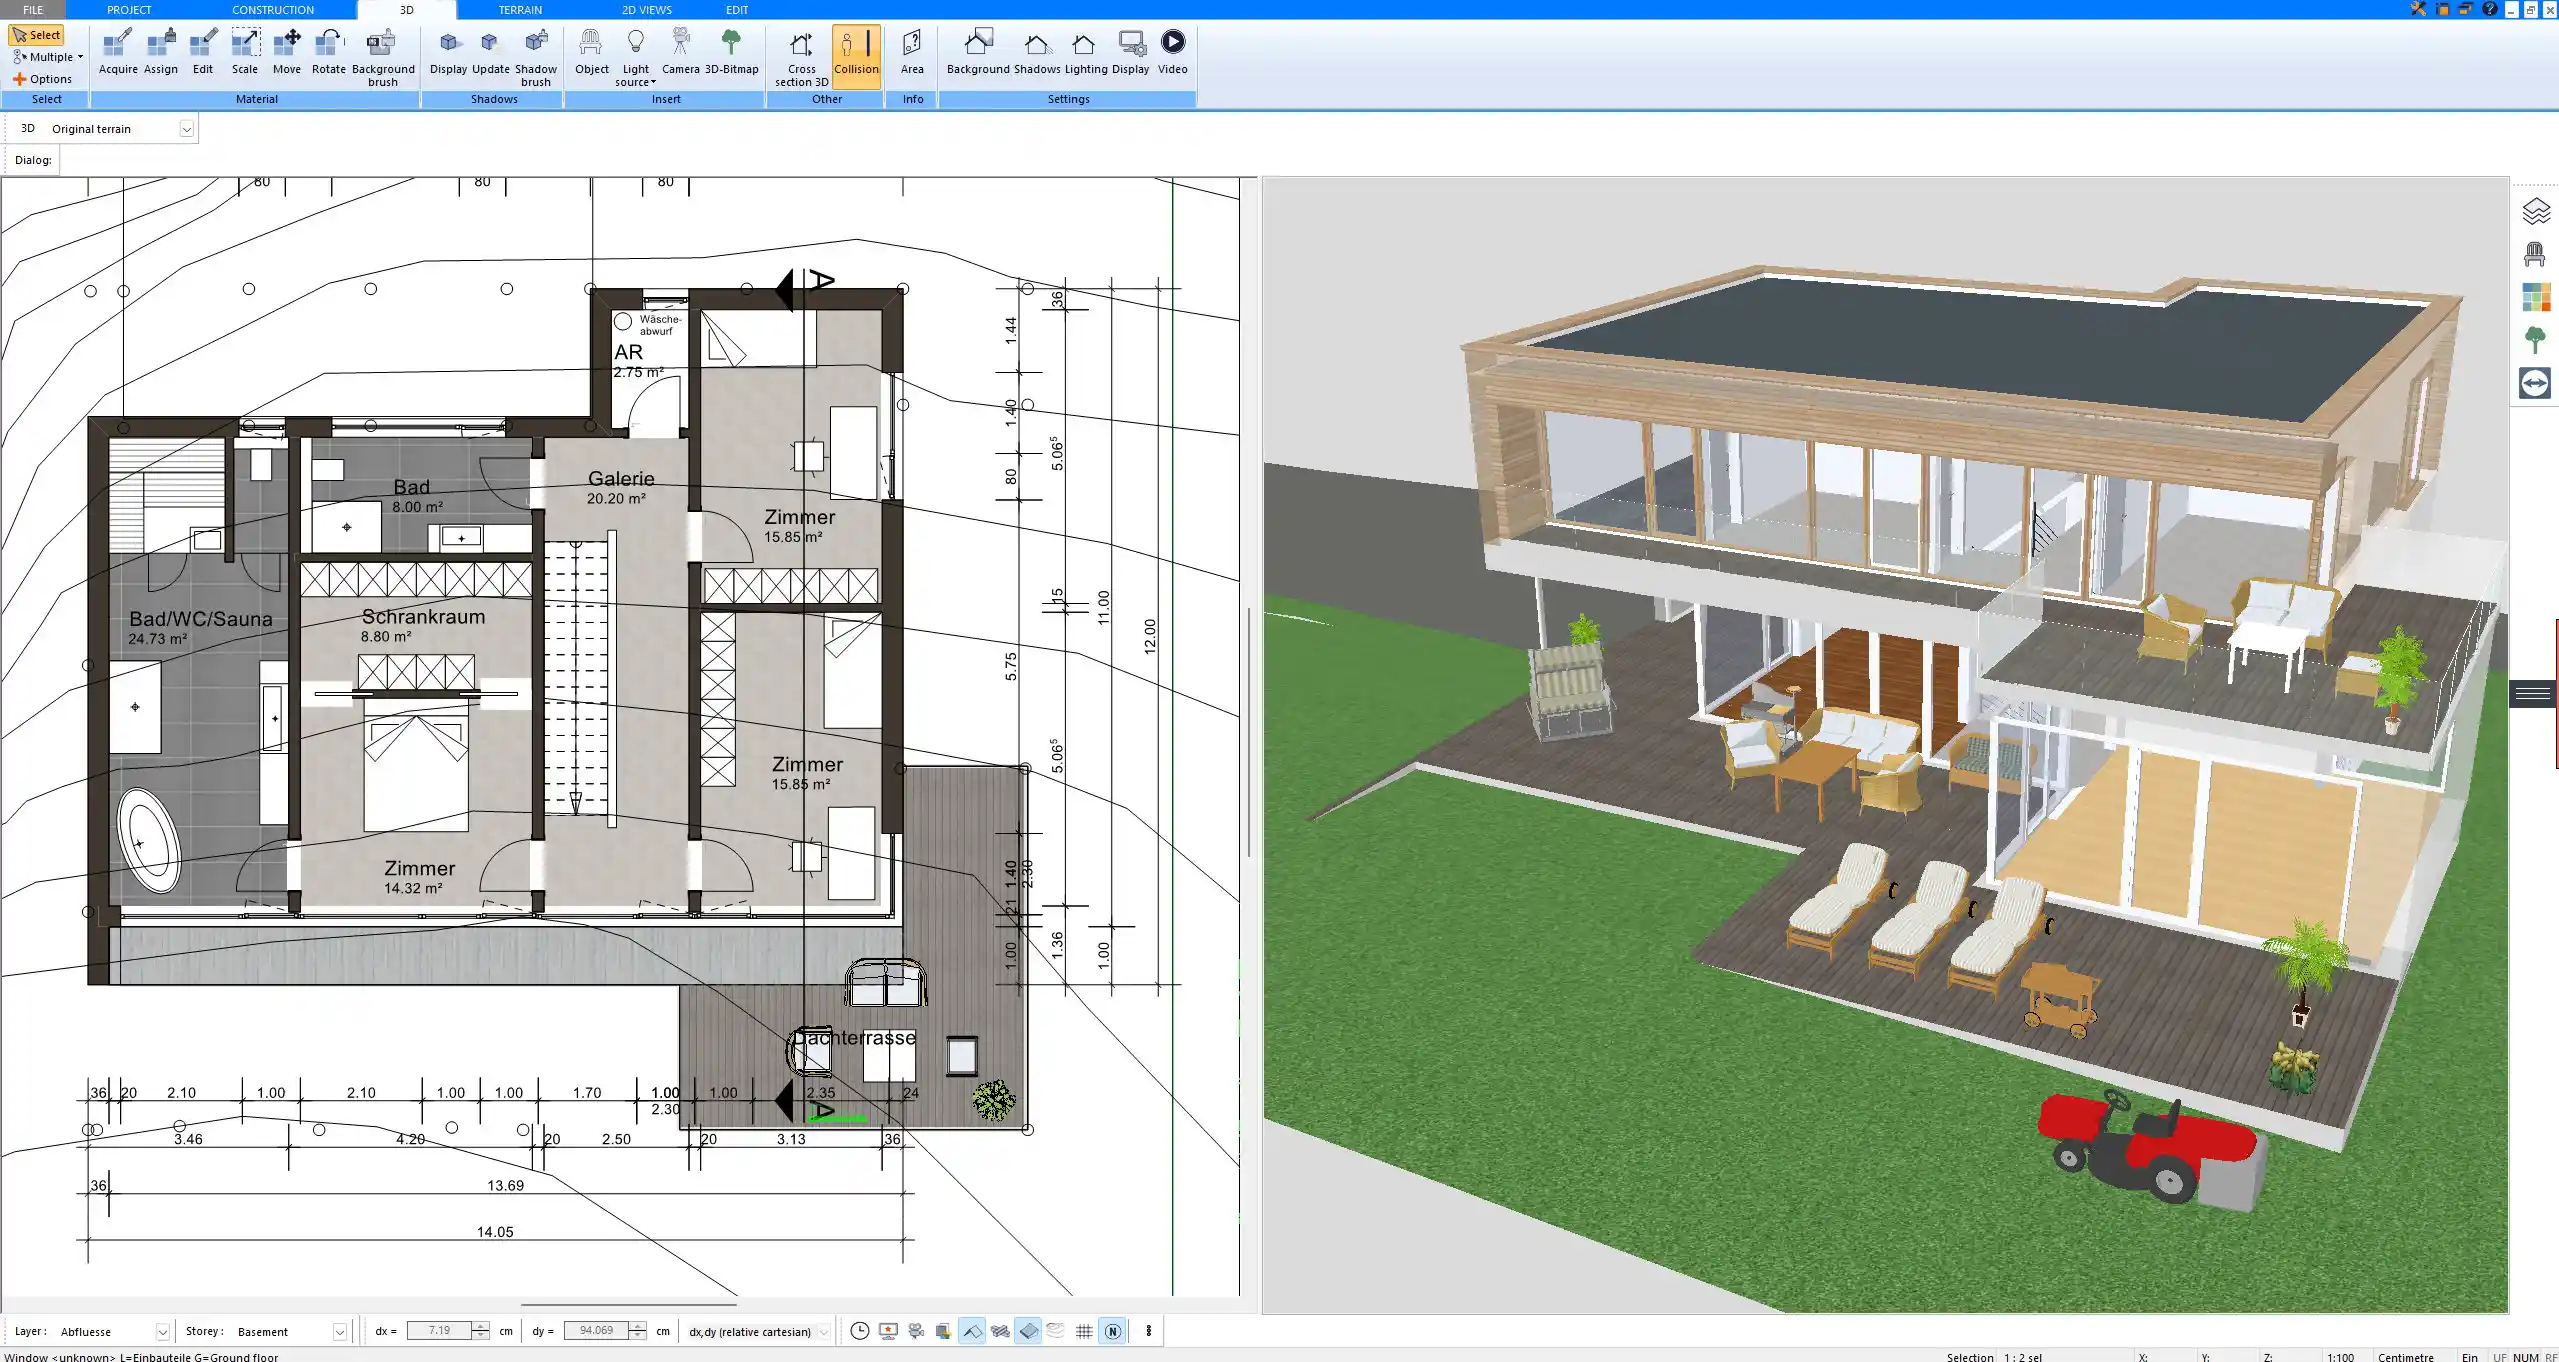Image resolution: width=2559 pixels, height=1362 pixels.
Task: Open the furniture chair catalog in right sidebar
Action: pyautogui.click(x=2535, y=254)
